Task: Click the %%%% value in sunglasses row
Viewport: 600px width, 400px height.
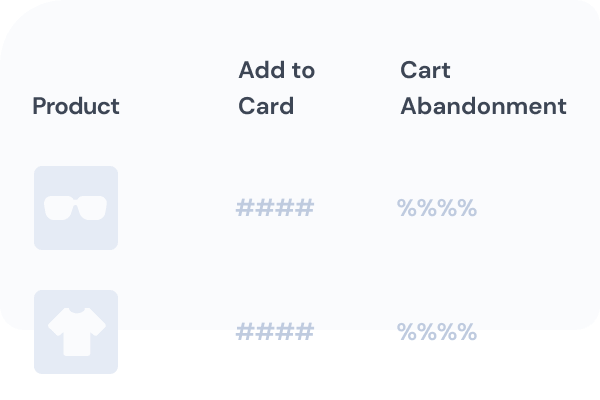Action: 437,208
